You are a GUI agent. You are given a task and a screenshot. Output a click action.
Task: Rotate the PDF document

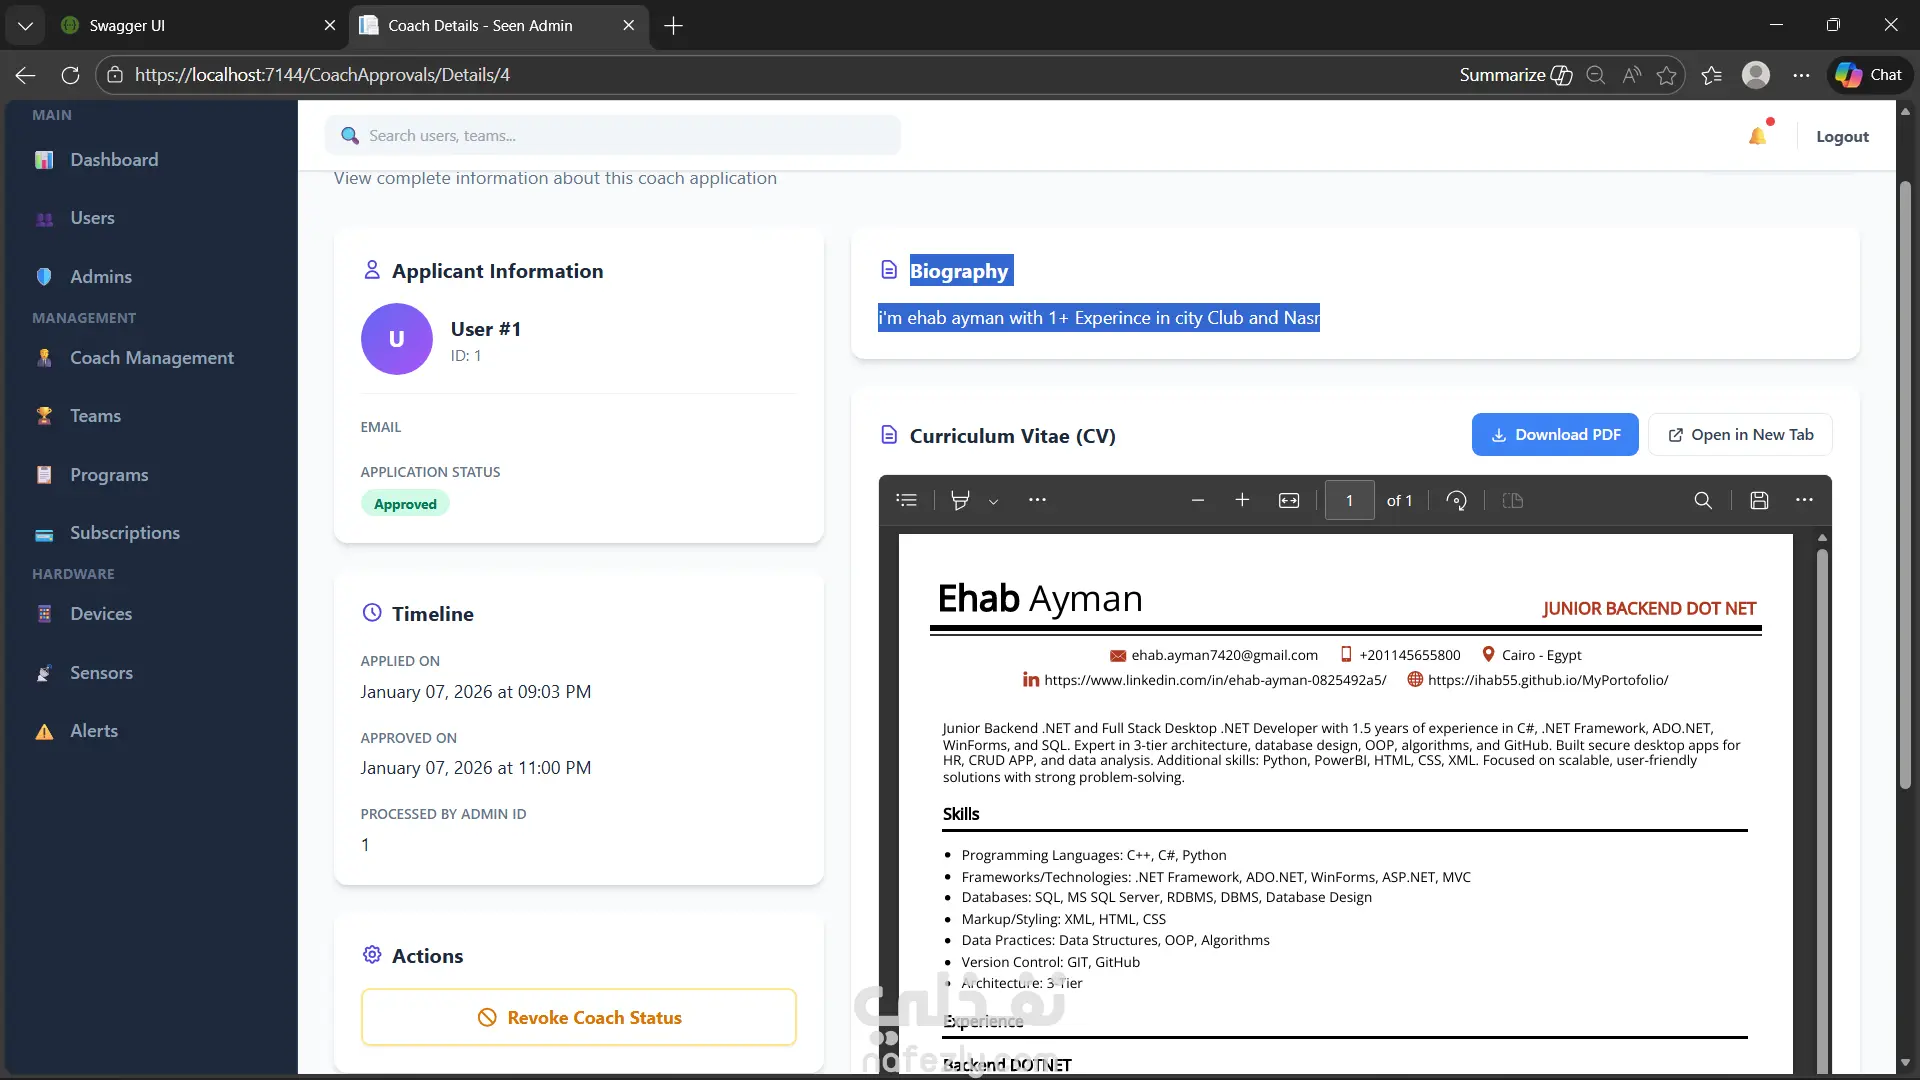click(1456, 500)
